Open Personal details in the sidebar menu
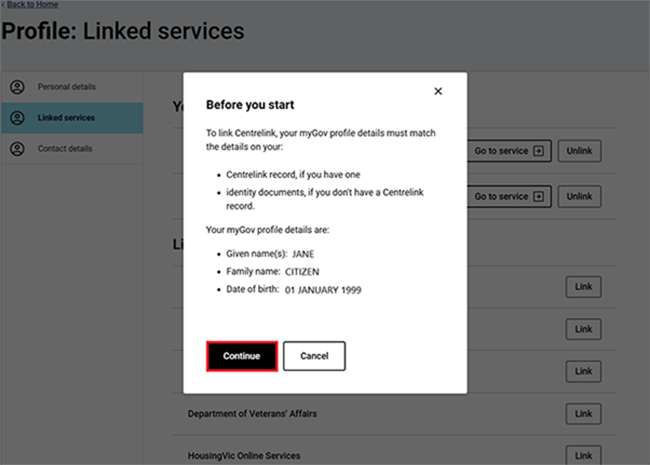This screenshot has height=465, width=650. click(x=66, y=87)
